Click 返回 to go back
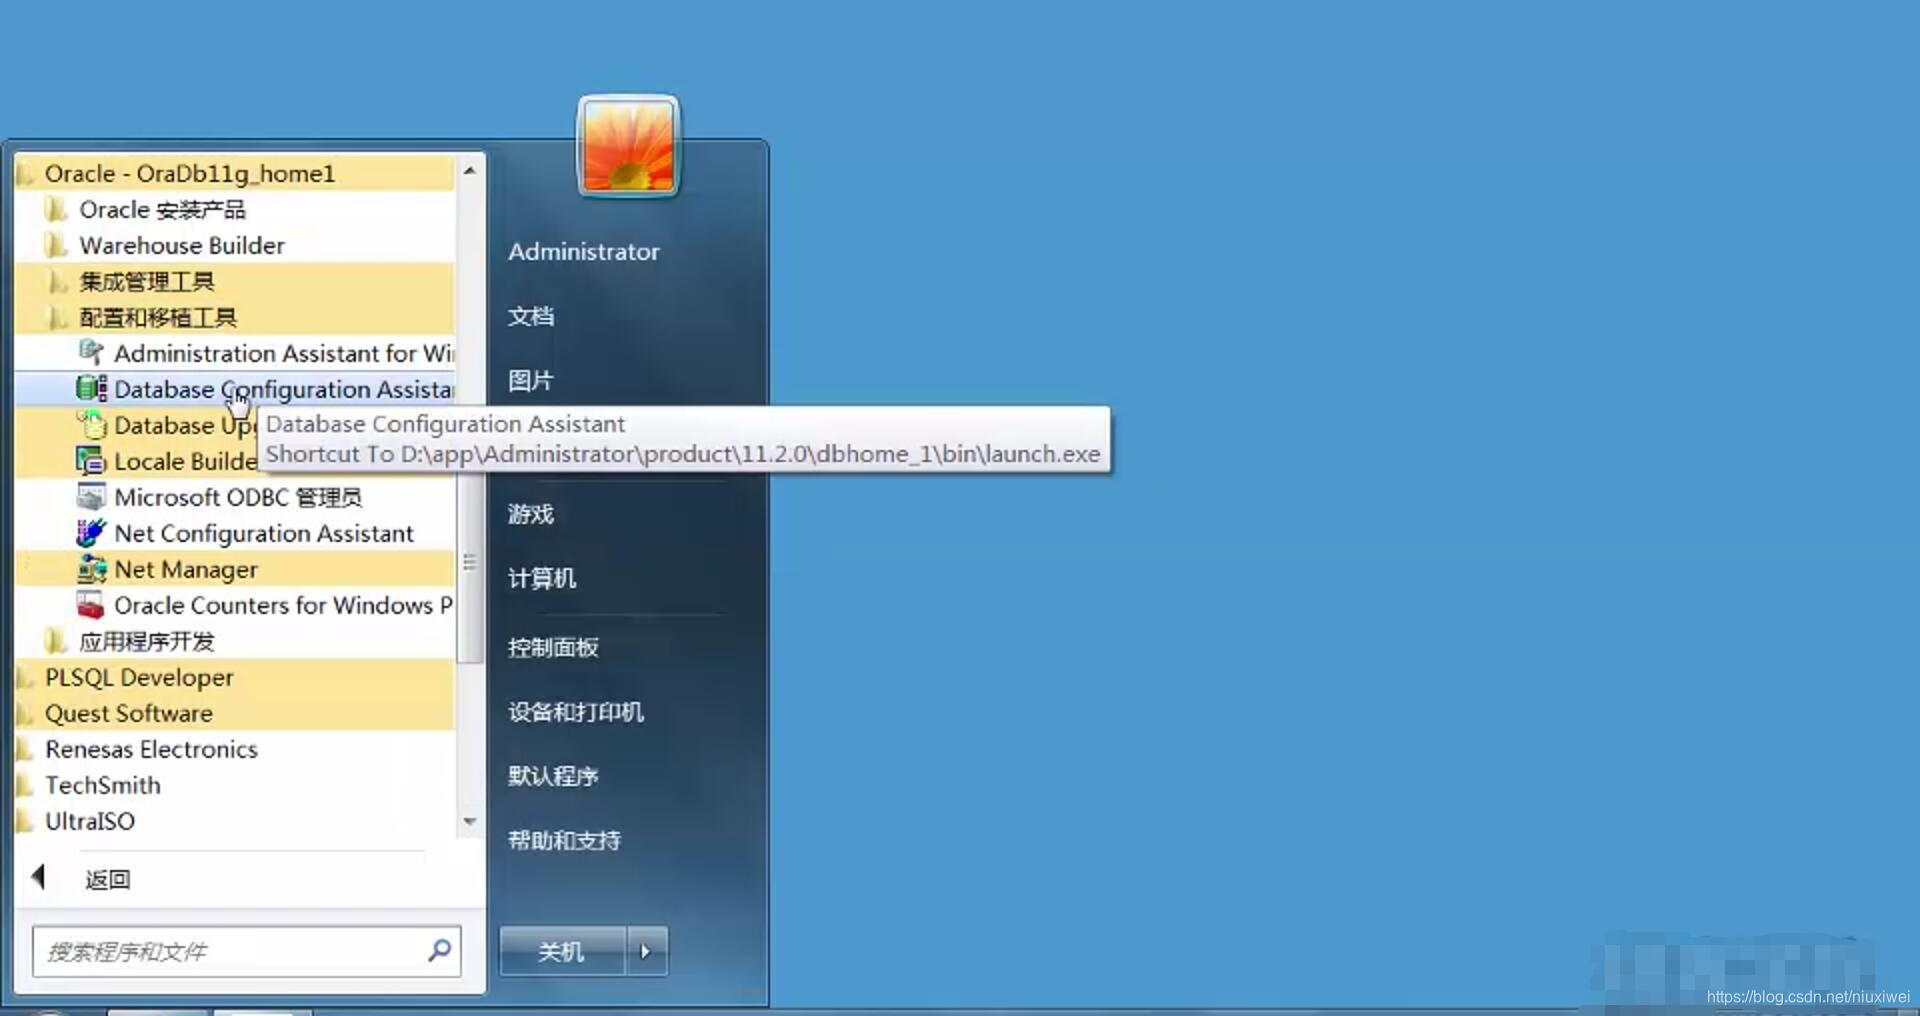 (107, 879)
